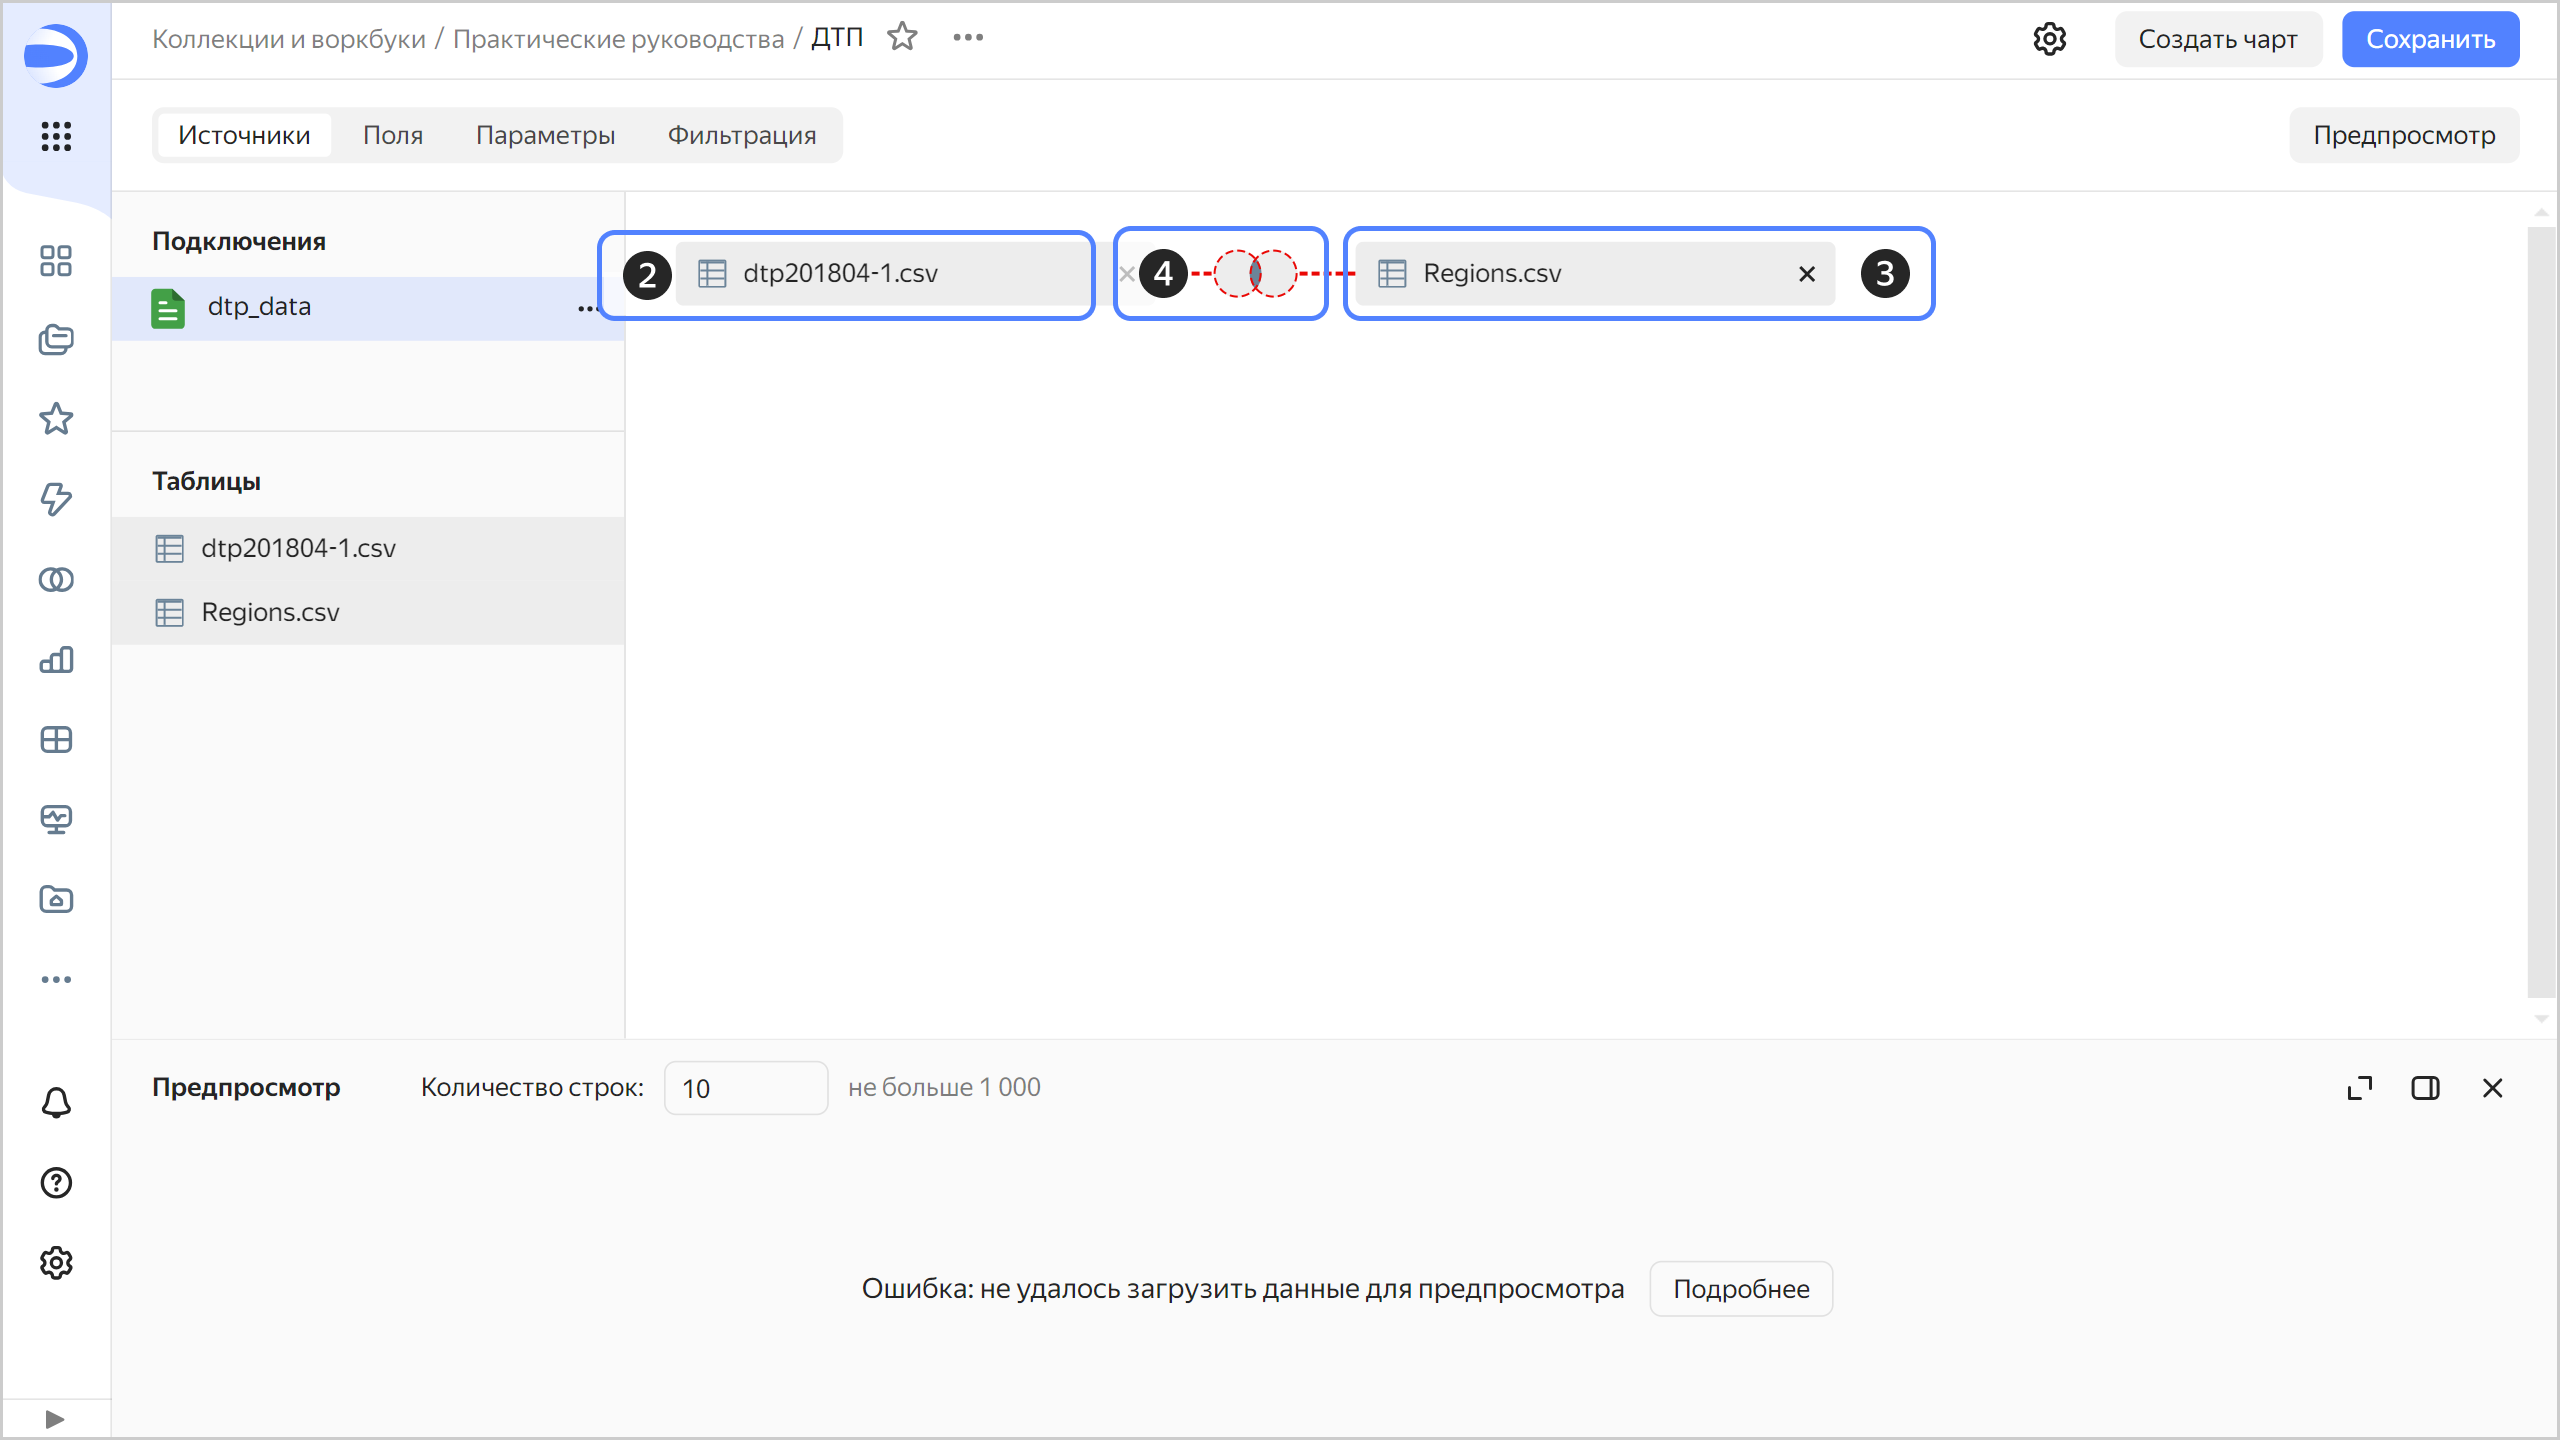2560x1440 pixels.
Task: Click the Количество строк input field
Action: point(745,1088)
